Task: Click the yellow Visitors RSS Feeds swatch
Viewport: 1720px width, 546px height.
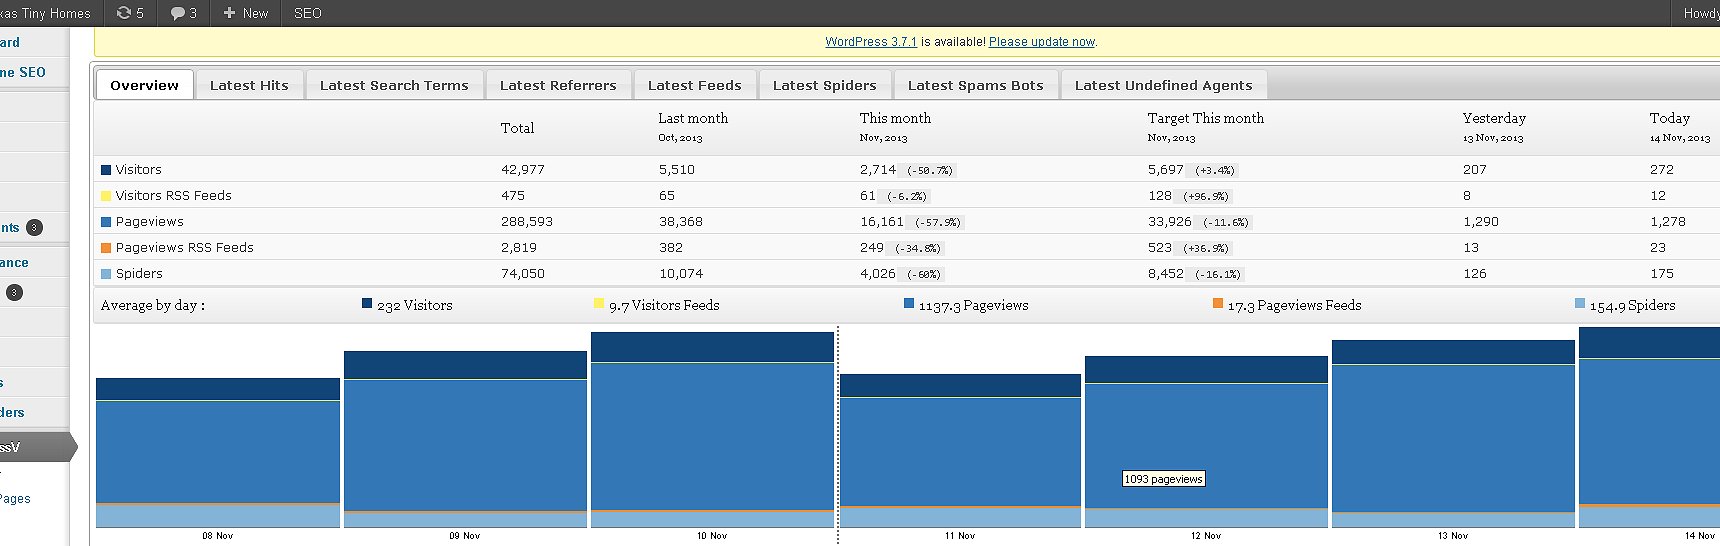Action: [x=106, y=196]
